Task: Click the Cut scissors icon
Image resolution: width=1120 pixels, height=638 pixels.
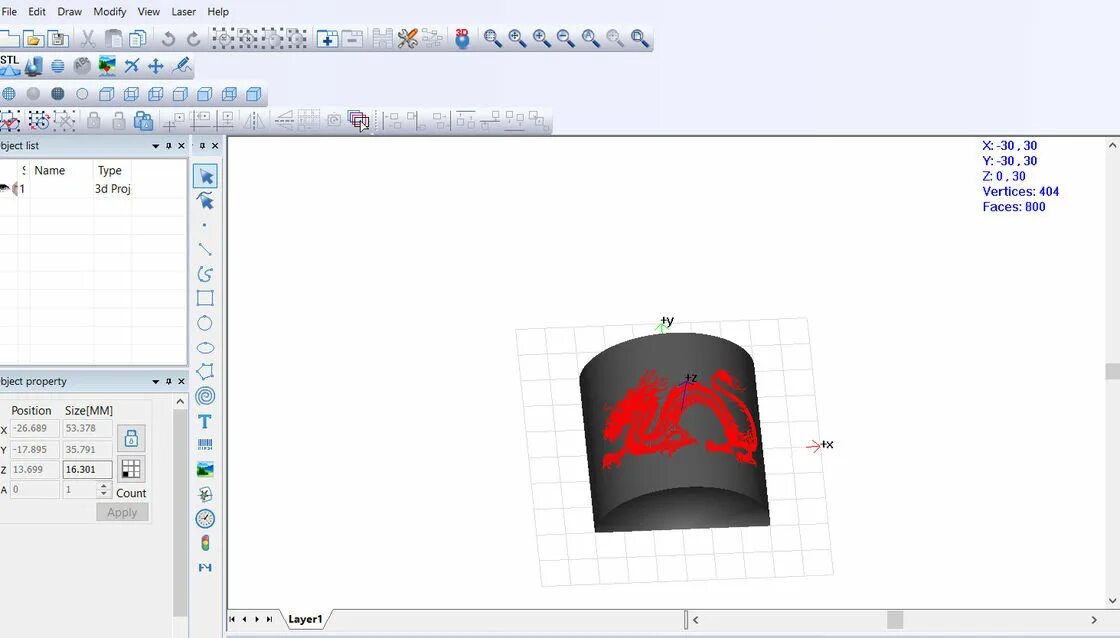Action: 88,39
